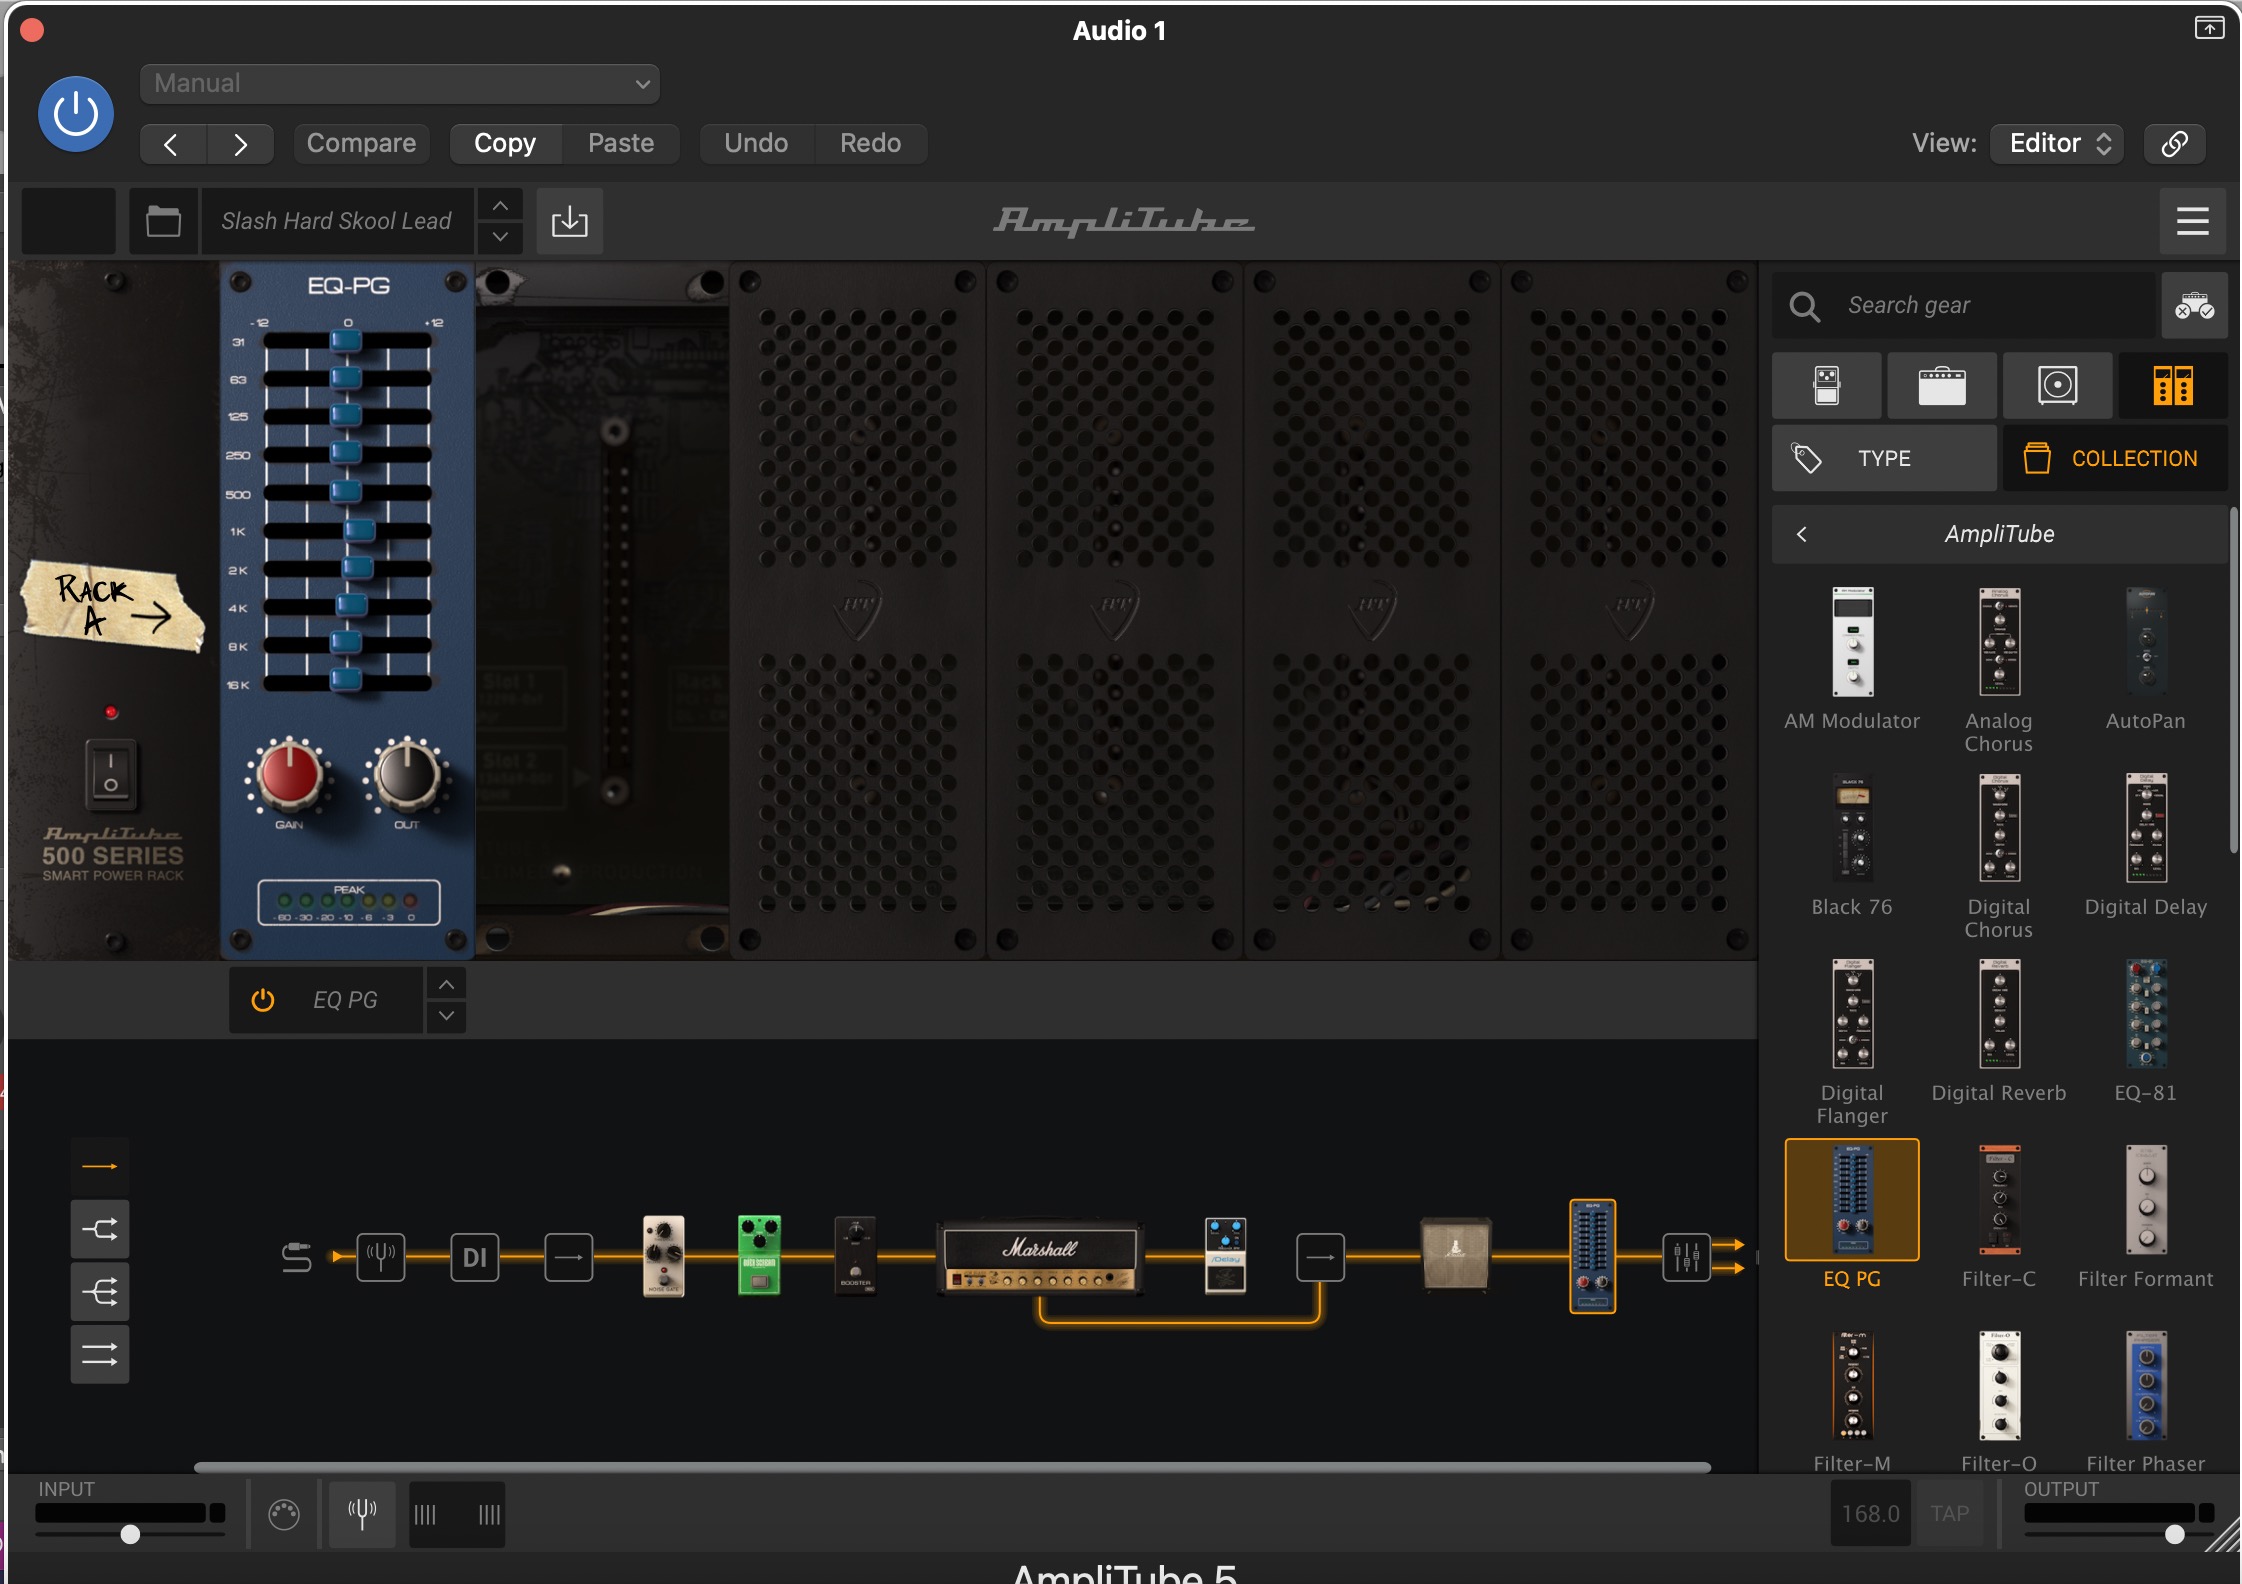Viewport: 2242px width, 1584px height.
Task: Open the preset browser folder icon
Action: coord(163,221)
